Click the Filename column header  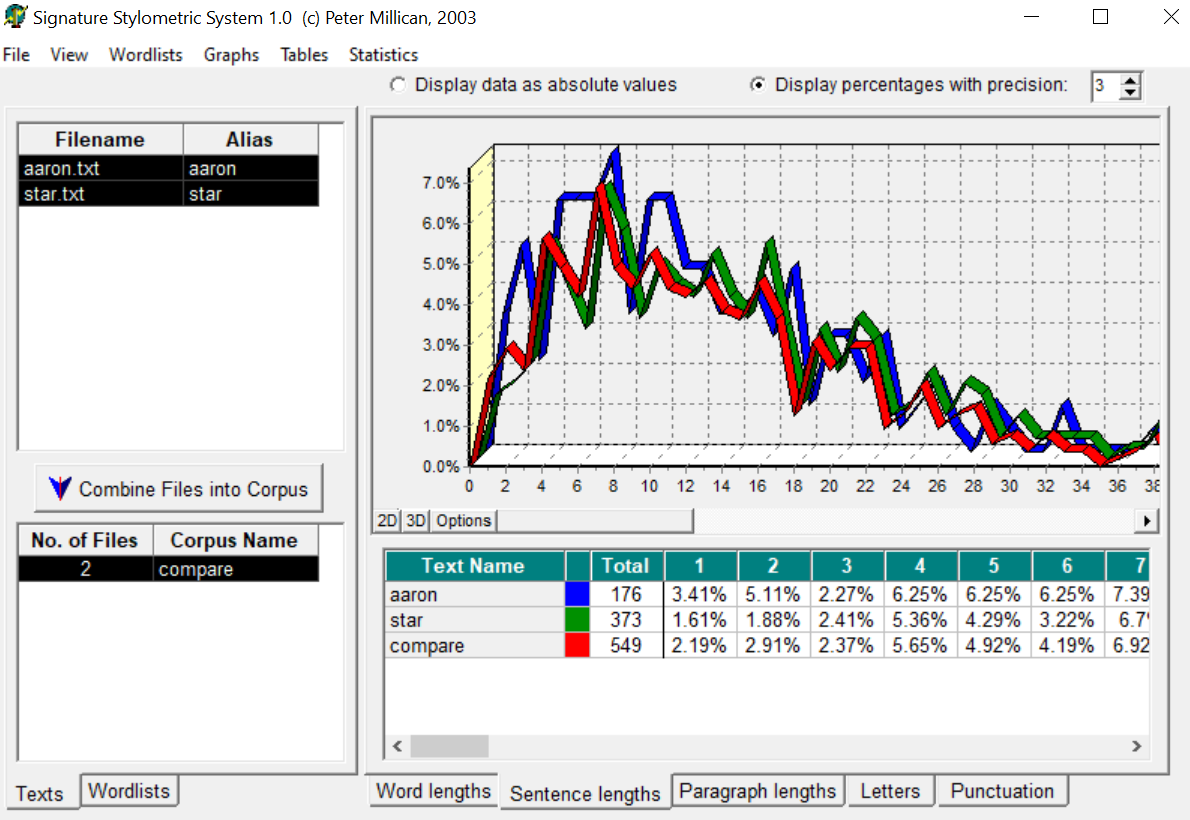tap(100, 140)
